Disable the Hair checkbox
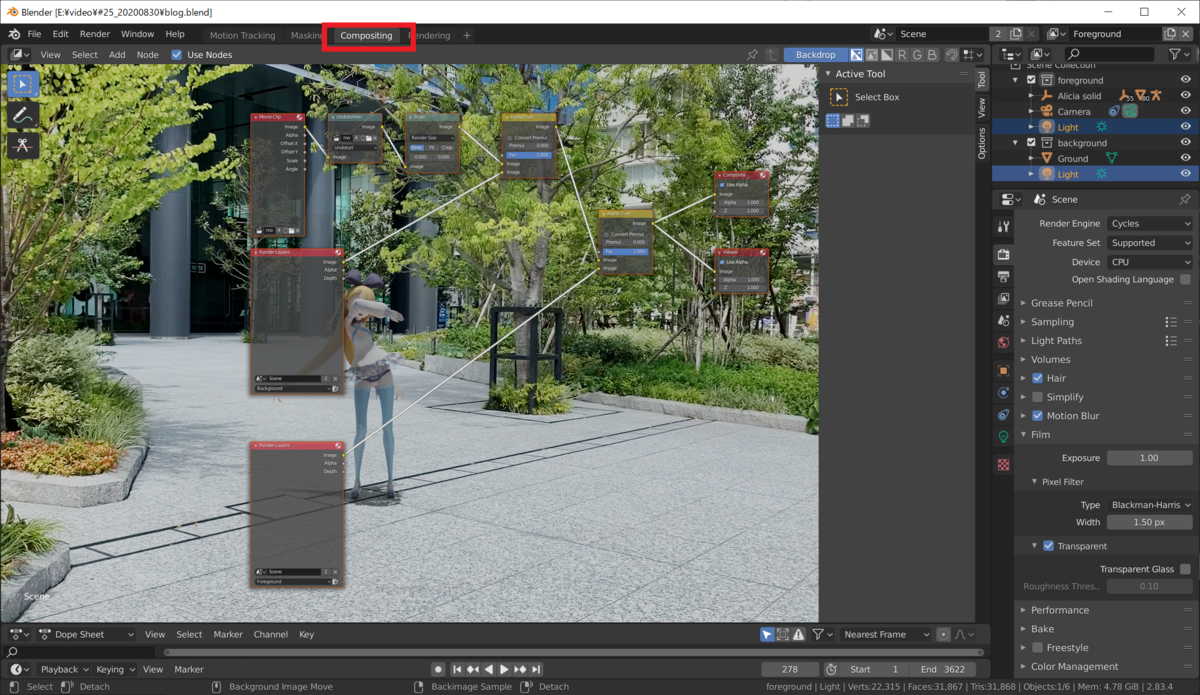Image resolution: width=1200 pixels, height=695 pixels. click(x=1037, y=378)
